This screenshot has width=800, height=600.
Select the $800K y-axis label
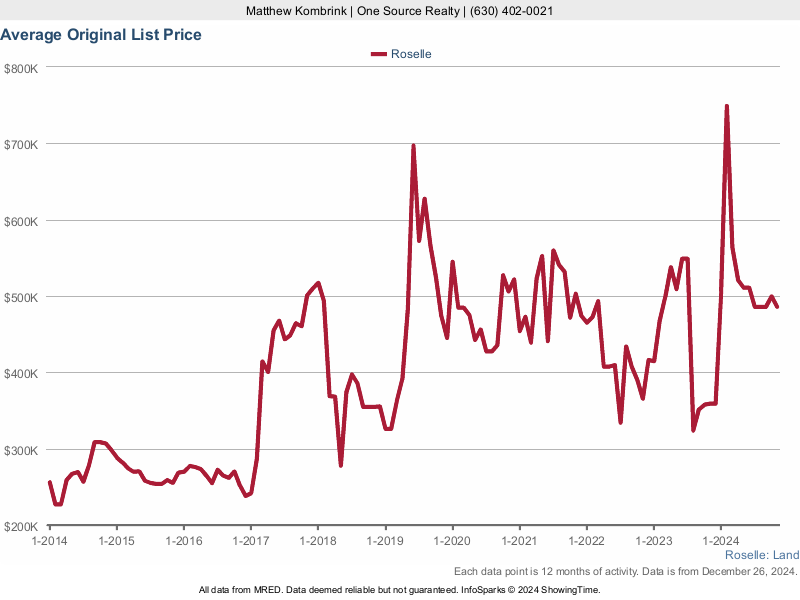pos(21,68)
